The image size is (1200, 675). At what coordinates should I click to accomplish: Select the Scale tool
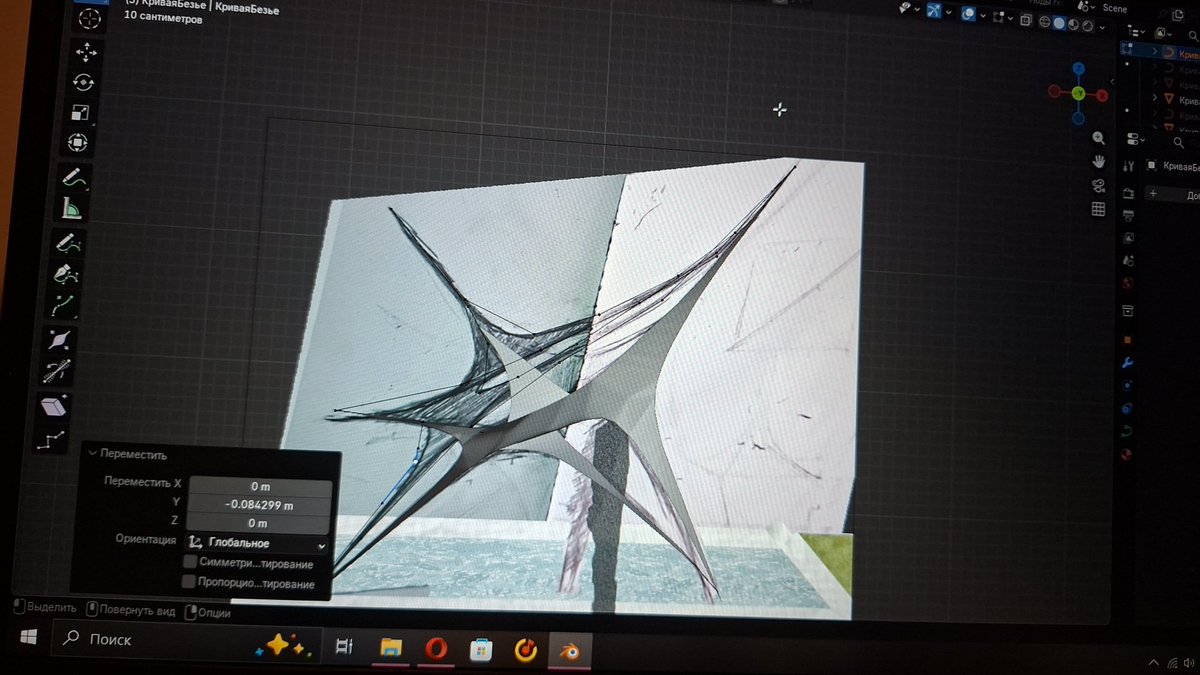(81, 112)
